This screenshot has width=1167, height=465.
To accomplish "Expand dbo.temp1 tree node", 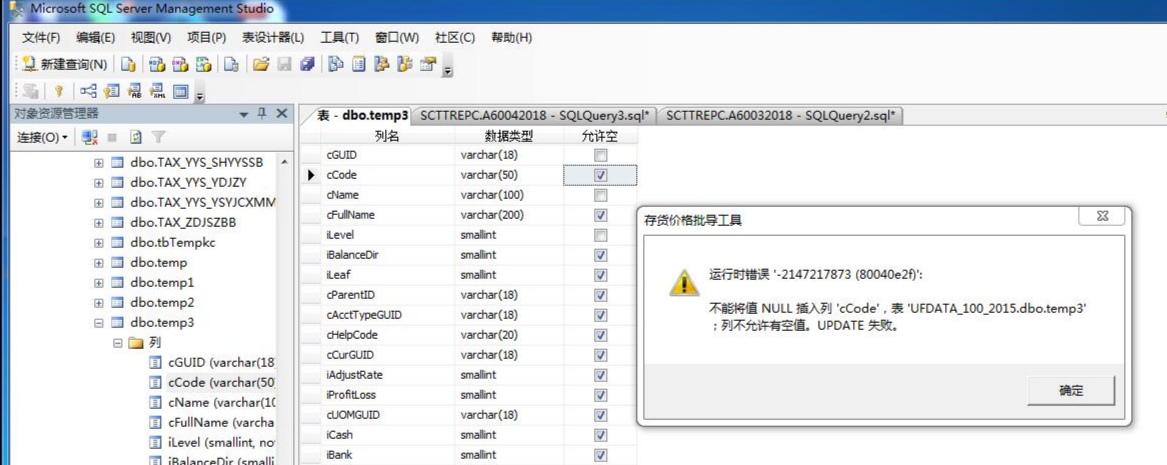I will click(98, 283).
